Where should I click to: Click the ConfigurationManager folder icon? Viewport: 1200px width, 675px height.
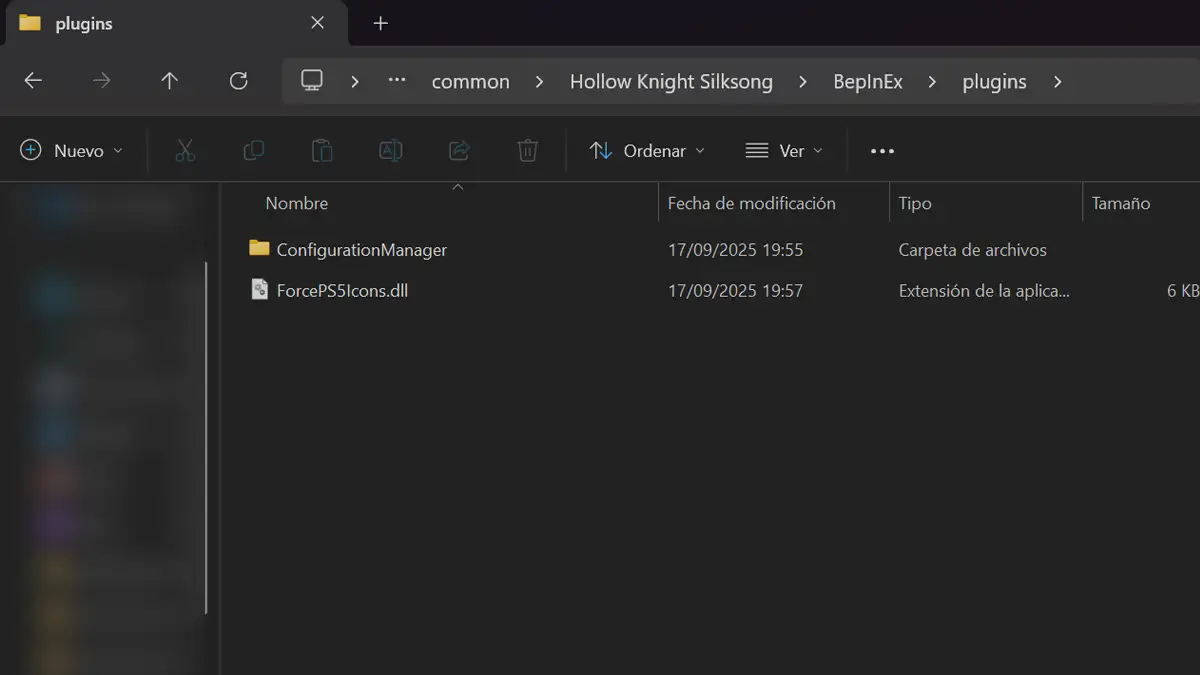(x=260, y=248)
